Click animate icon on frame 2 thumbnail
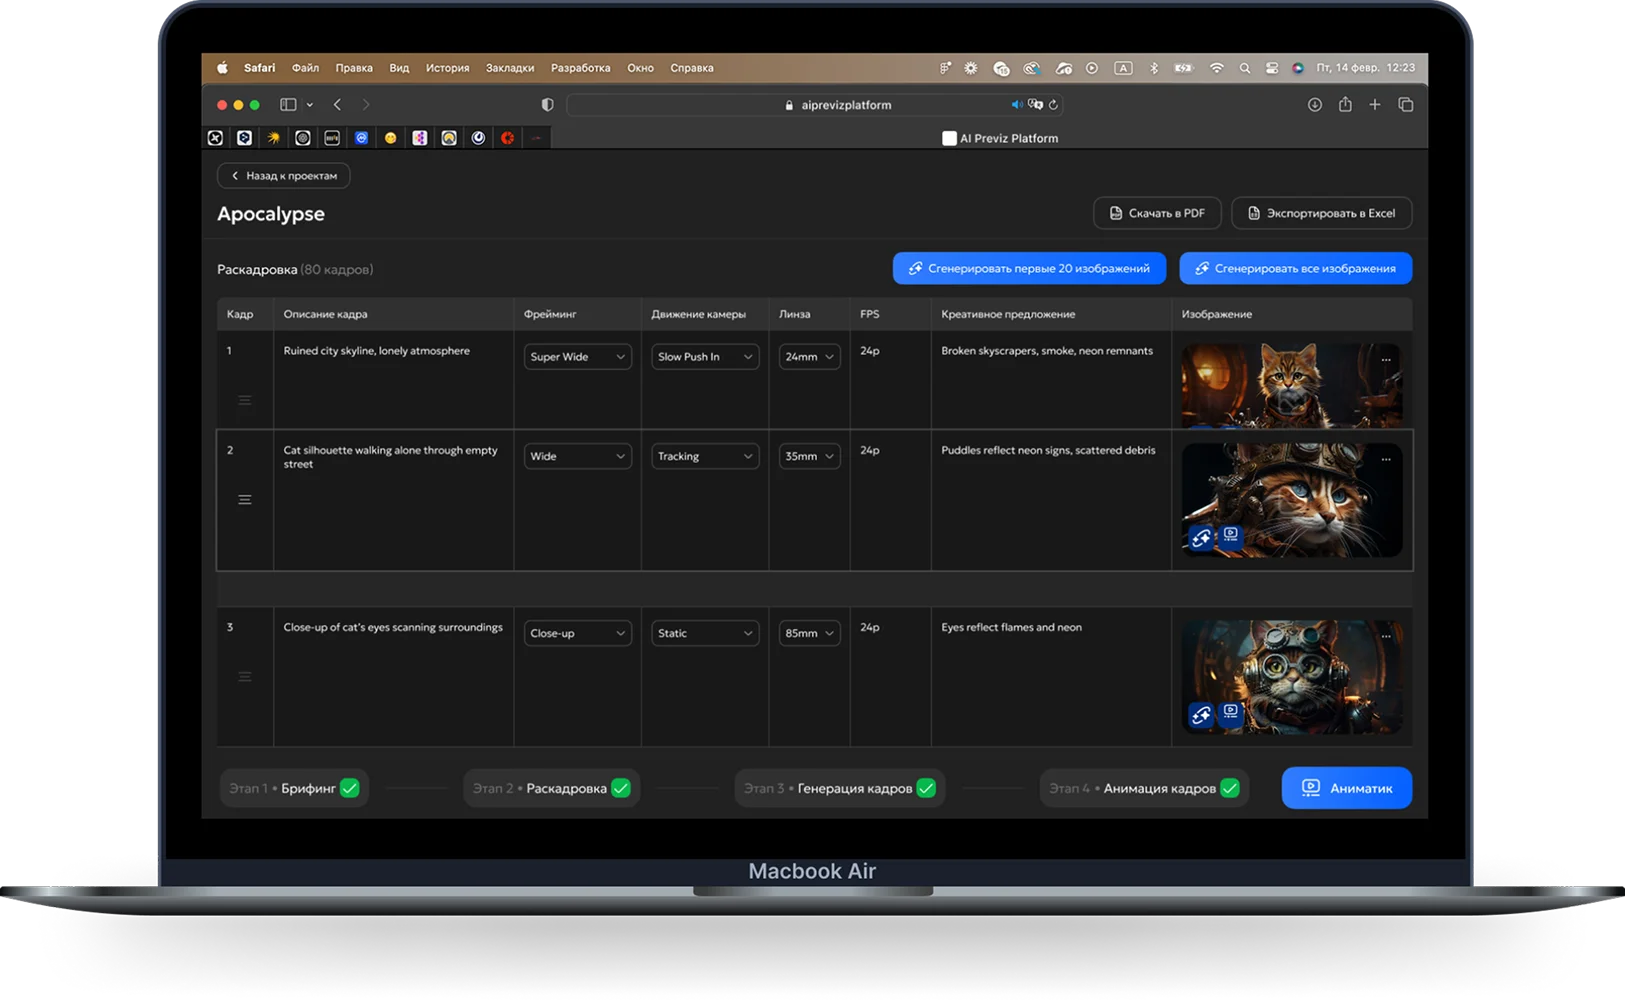1625x1004 pixels. 1231,535
